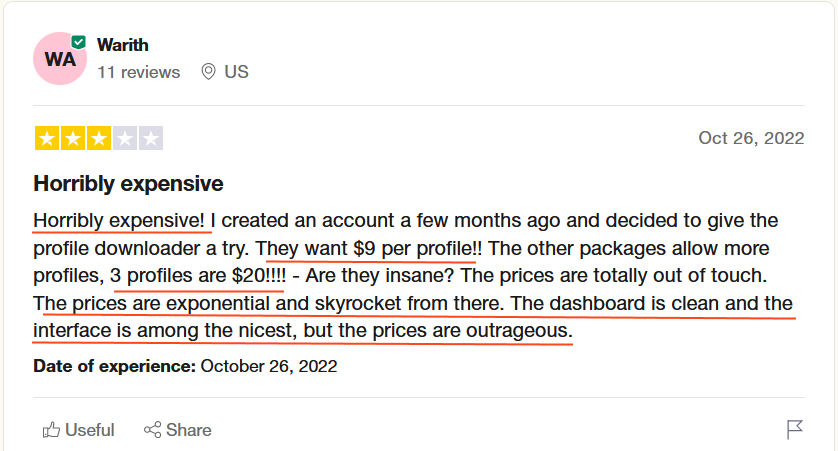
Task: Click the first yellow rating star
Action: [x=46, y=138]
